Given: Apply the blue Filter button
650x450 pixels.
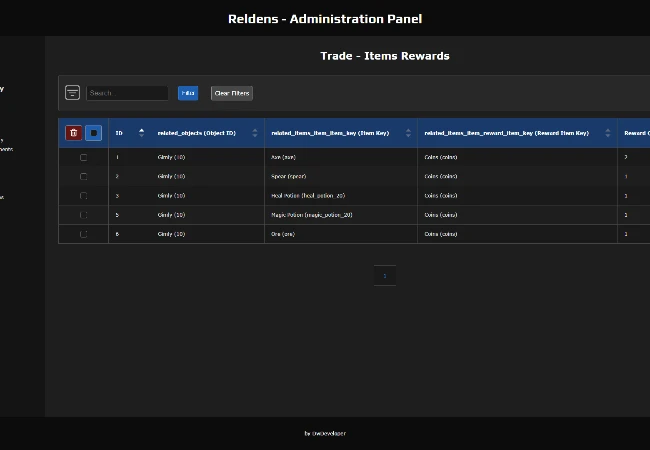Looking at the screenshot, I should point(188,93).
